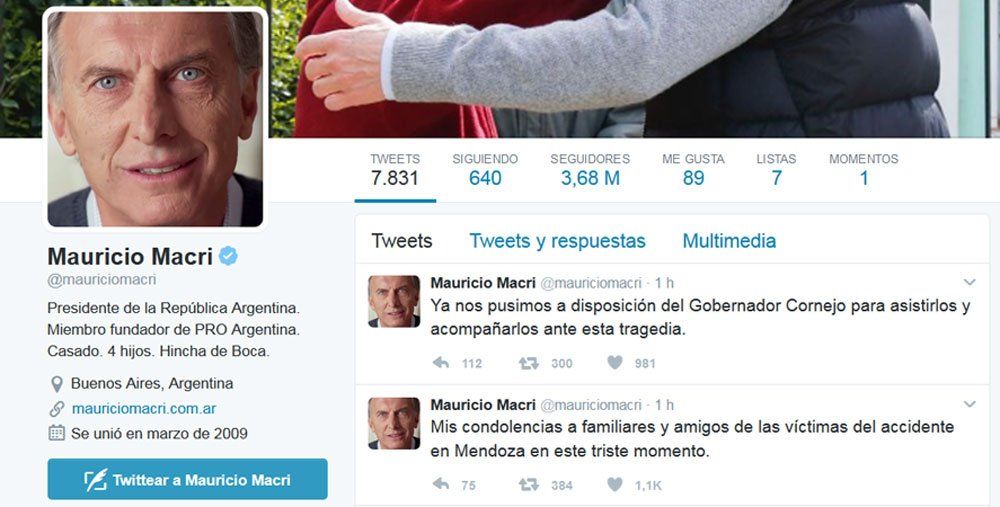View the Siguiendo 640 list
This screenshot has width=1000, height=507.
485,170
